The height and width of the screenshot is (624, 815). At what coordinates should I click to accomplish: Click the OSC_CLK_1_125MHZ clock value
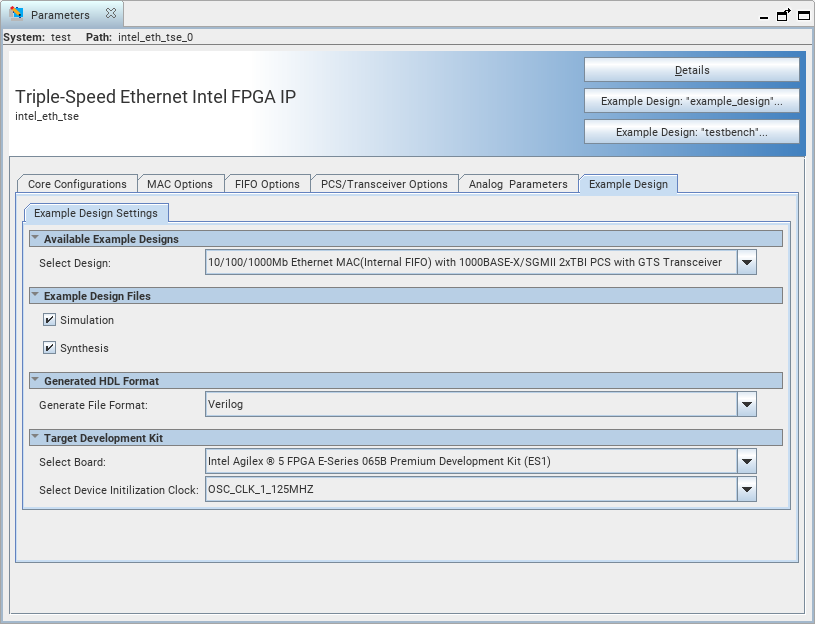(471, 489)
